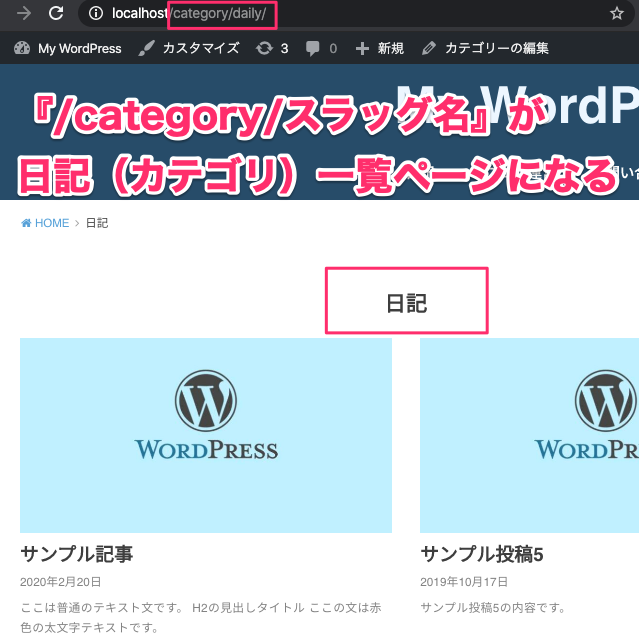
Task: Click the 日記 breadcrumb text
Action: (97, 223)
